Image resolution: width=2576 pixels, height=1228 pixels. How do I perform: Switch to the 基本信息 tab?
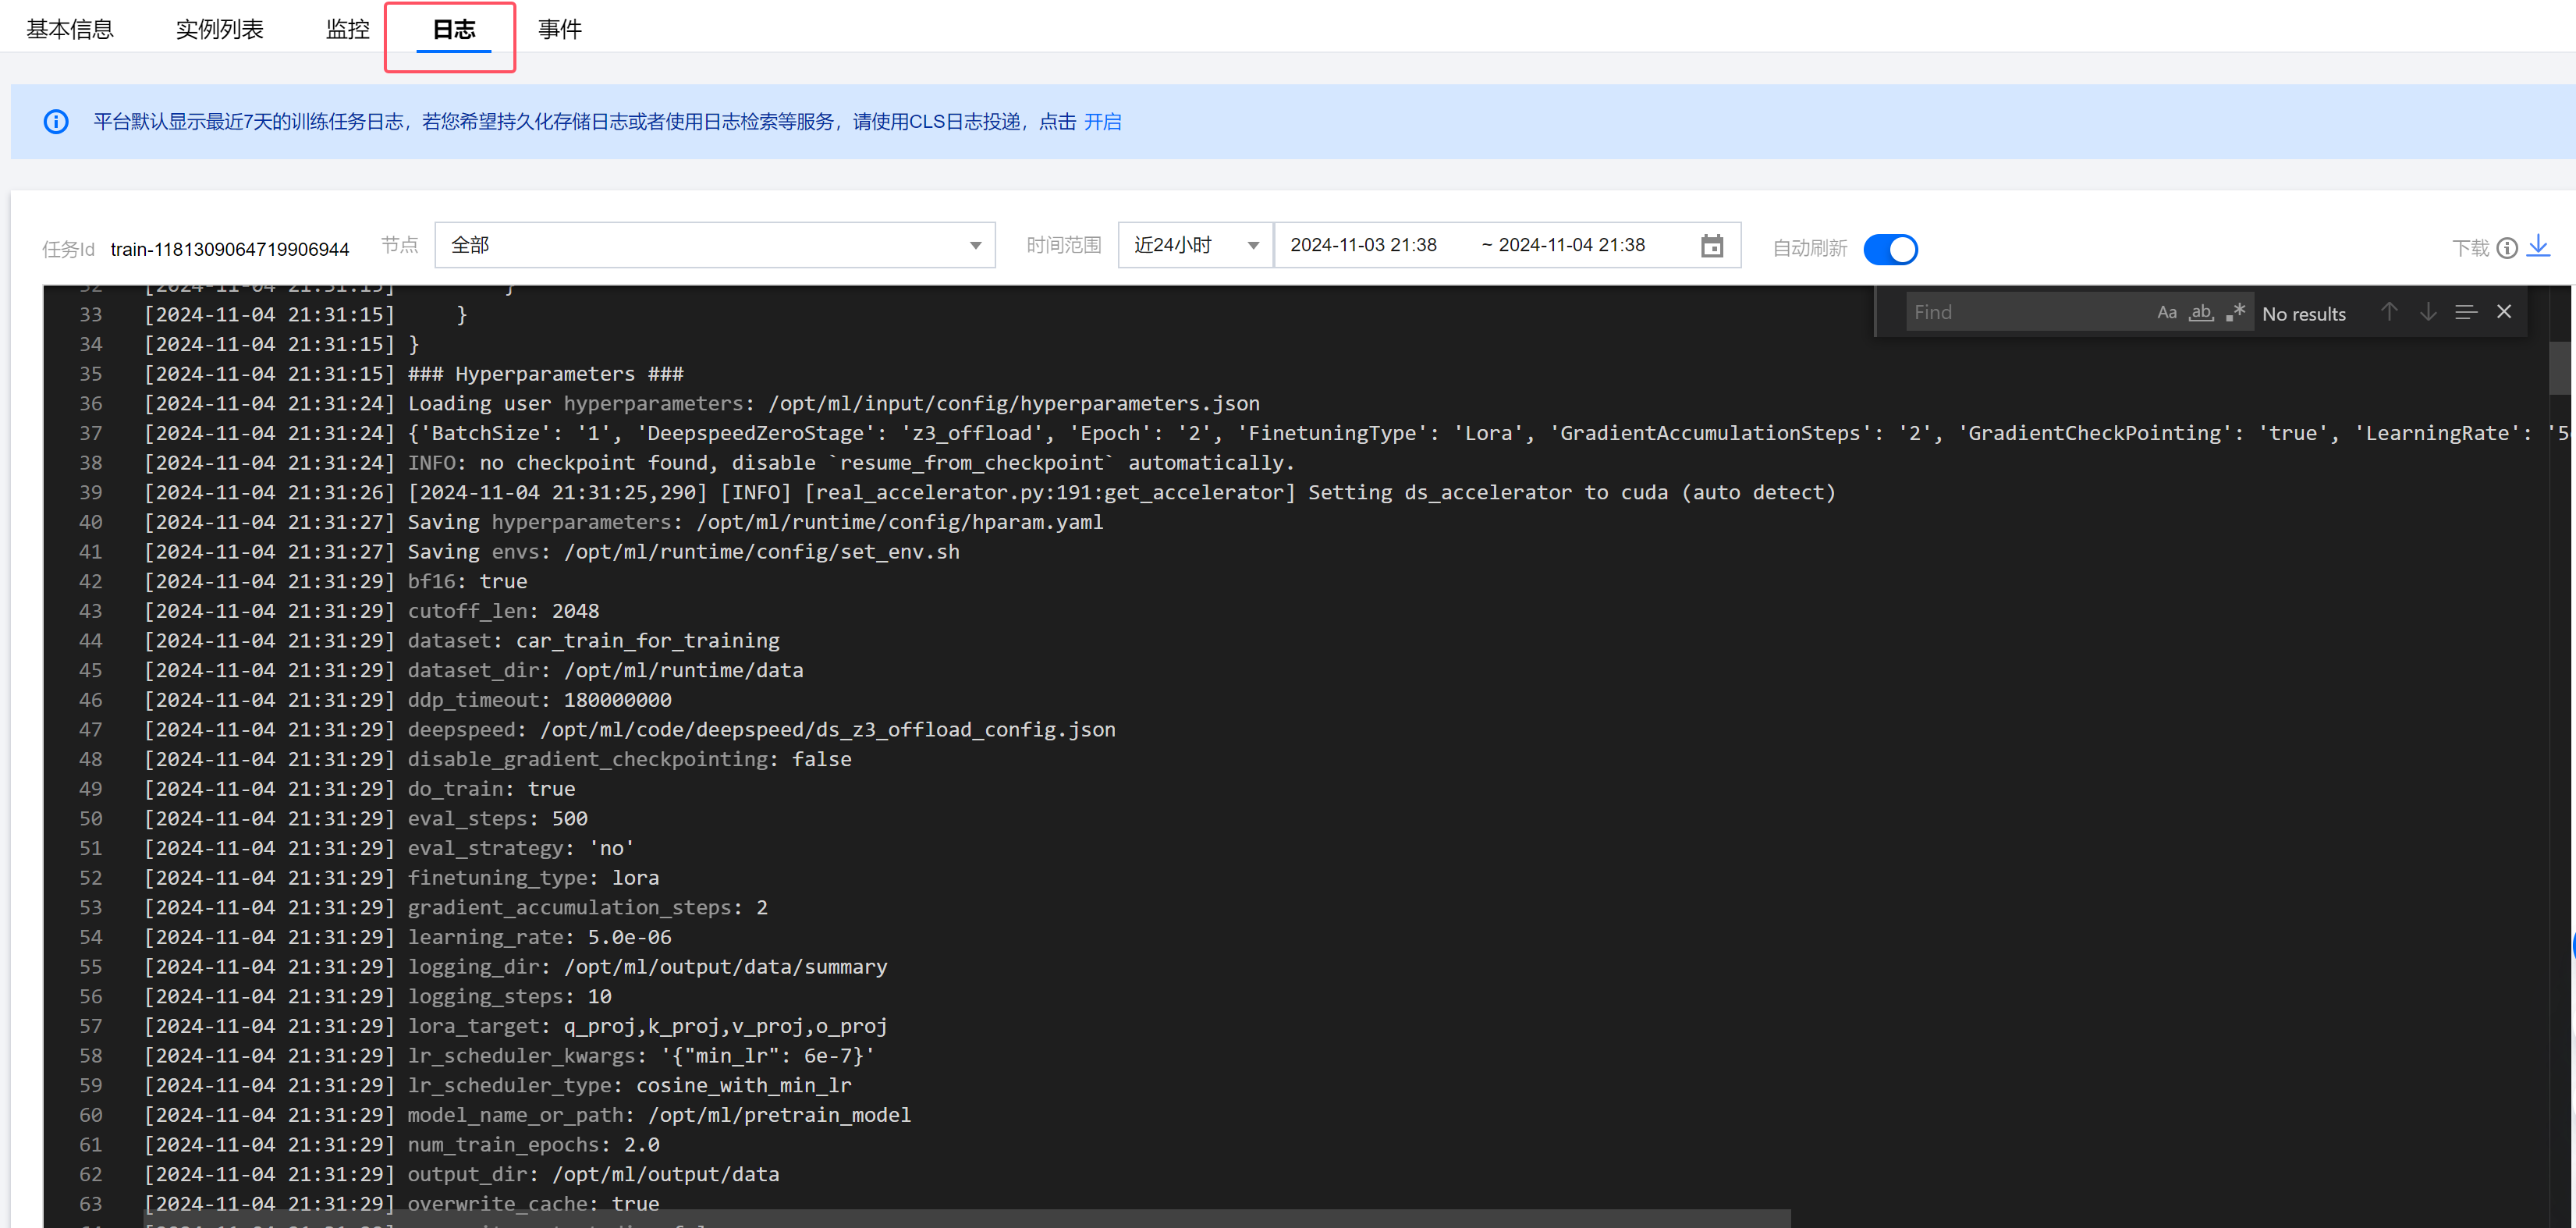tap(70, 29)
